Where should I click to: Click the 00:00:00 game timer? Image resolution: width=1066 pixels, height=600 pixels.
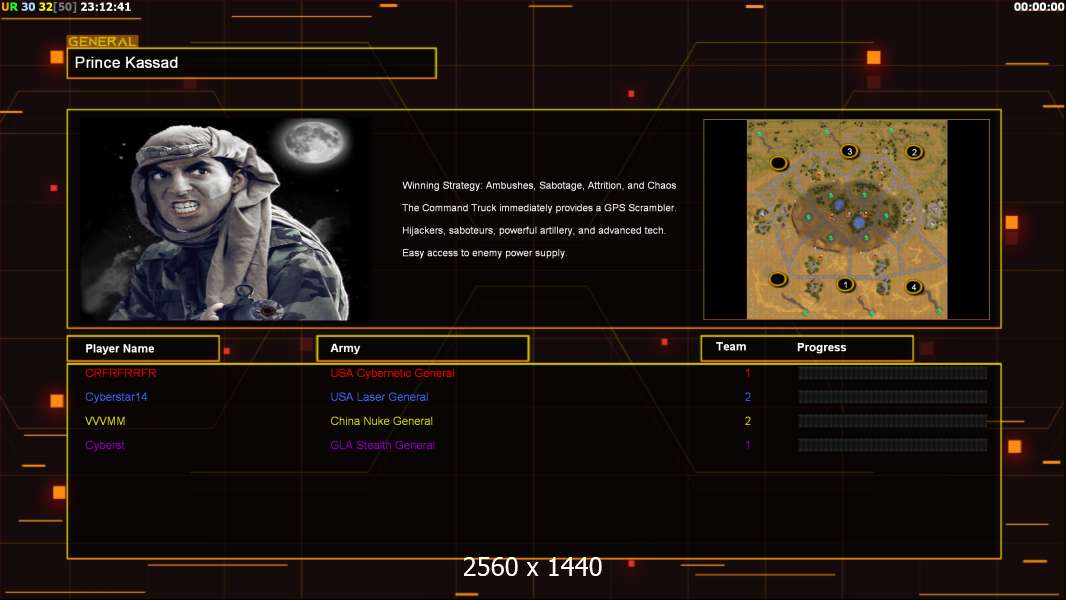(x=1039, y=7)
